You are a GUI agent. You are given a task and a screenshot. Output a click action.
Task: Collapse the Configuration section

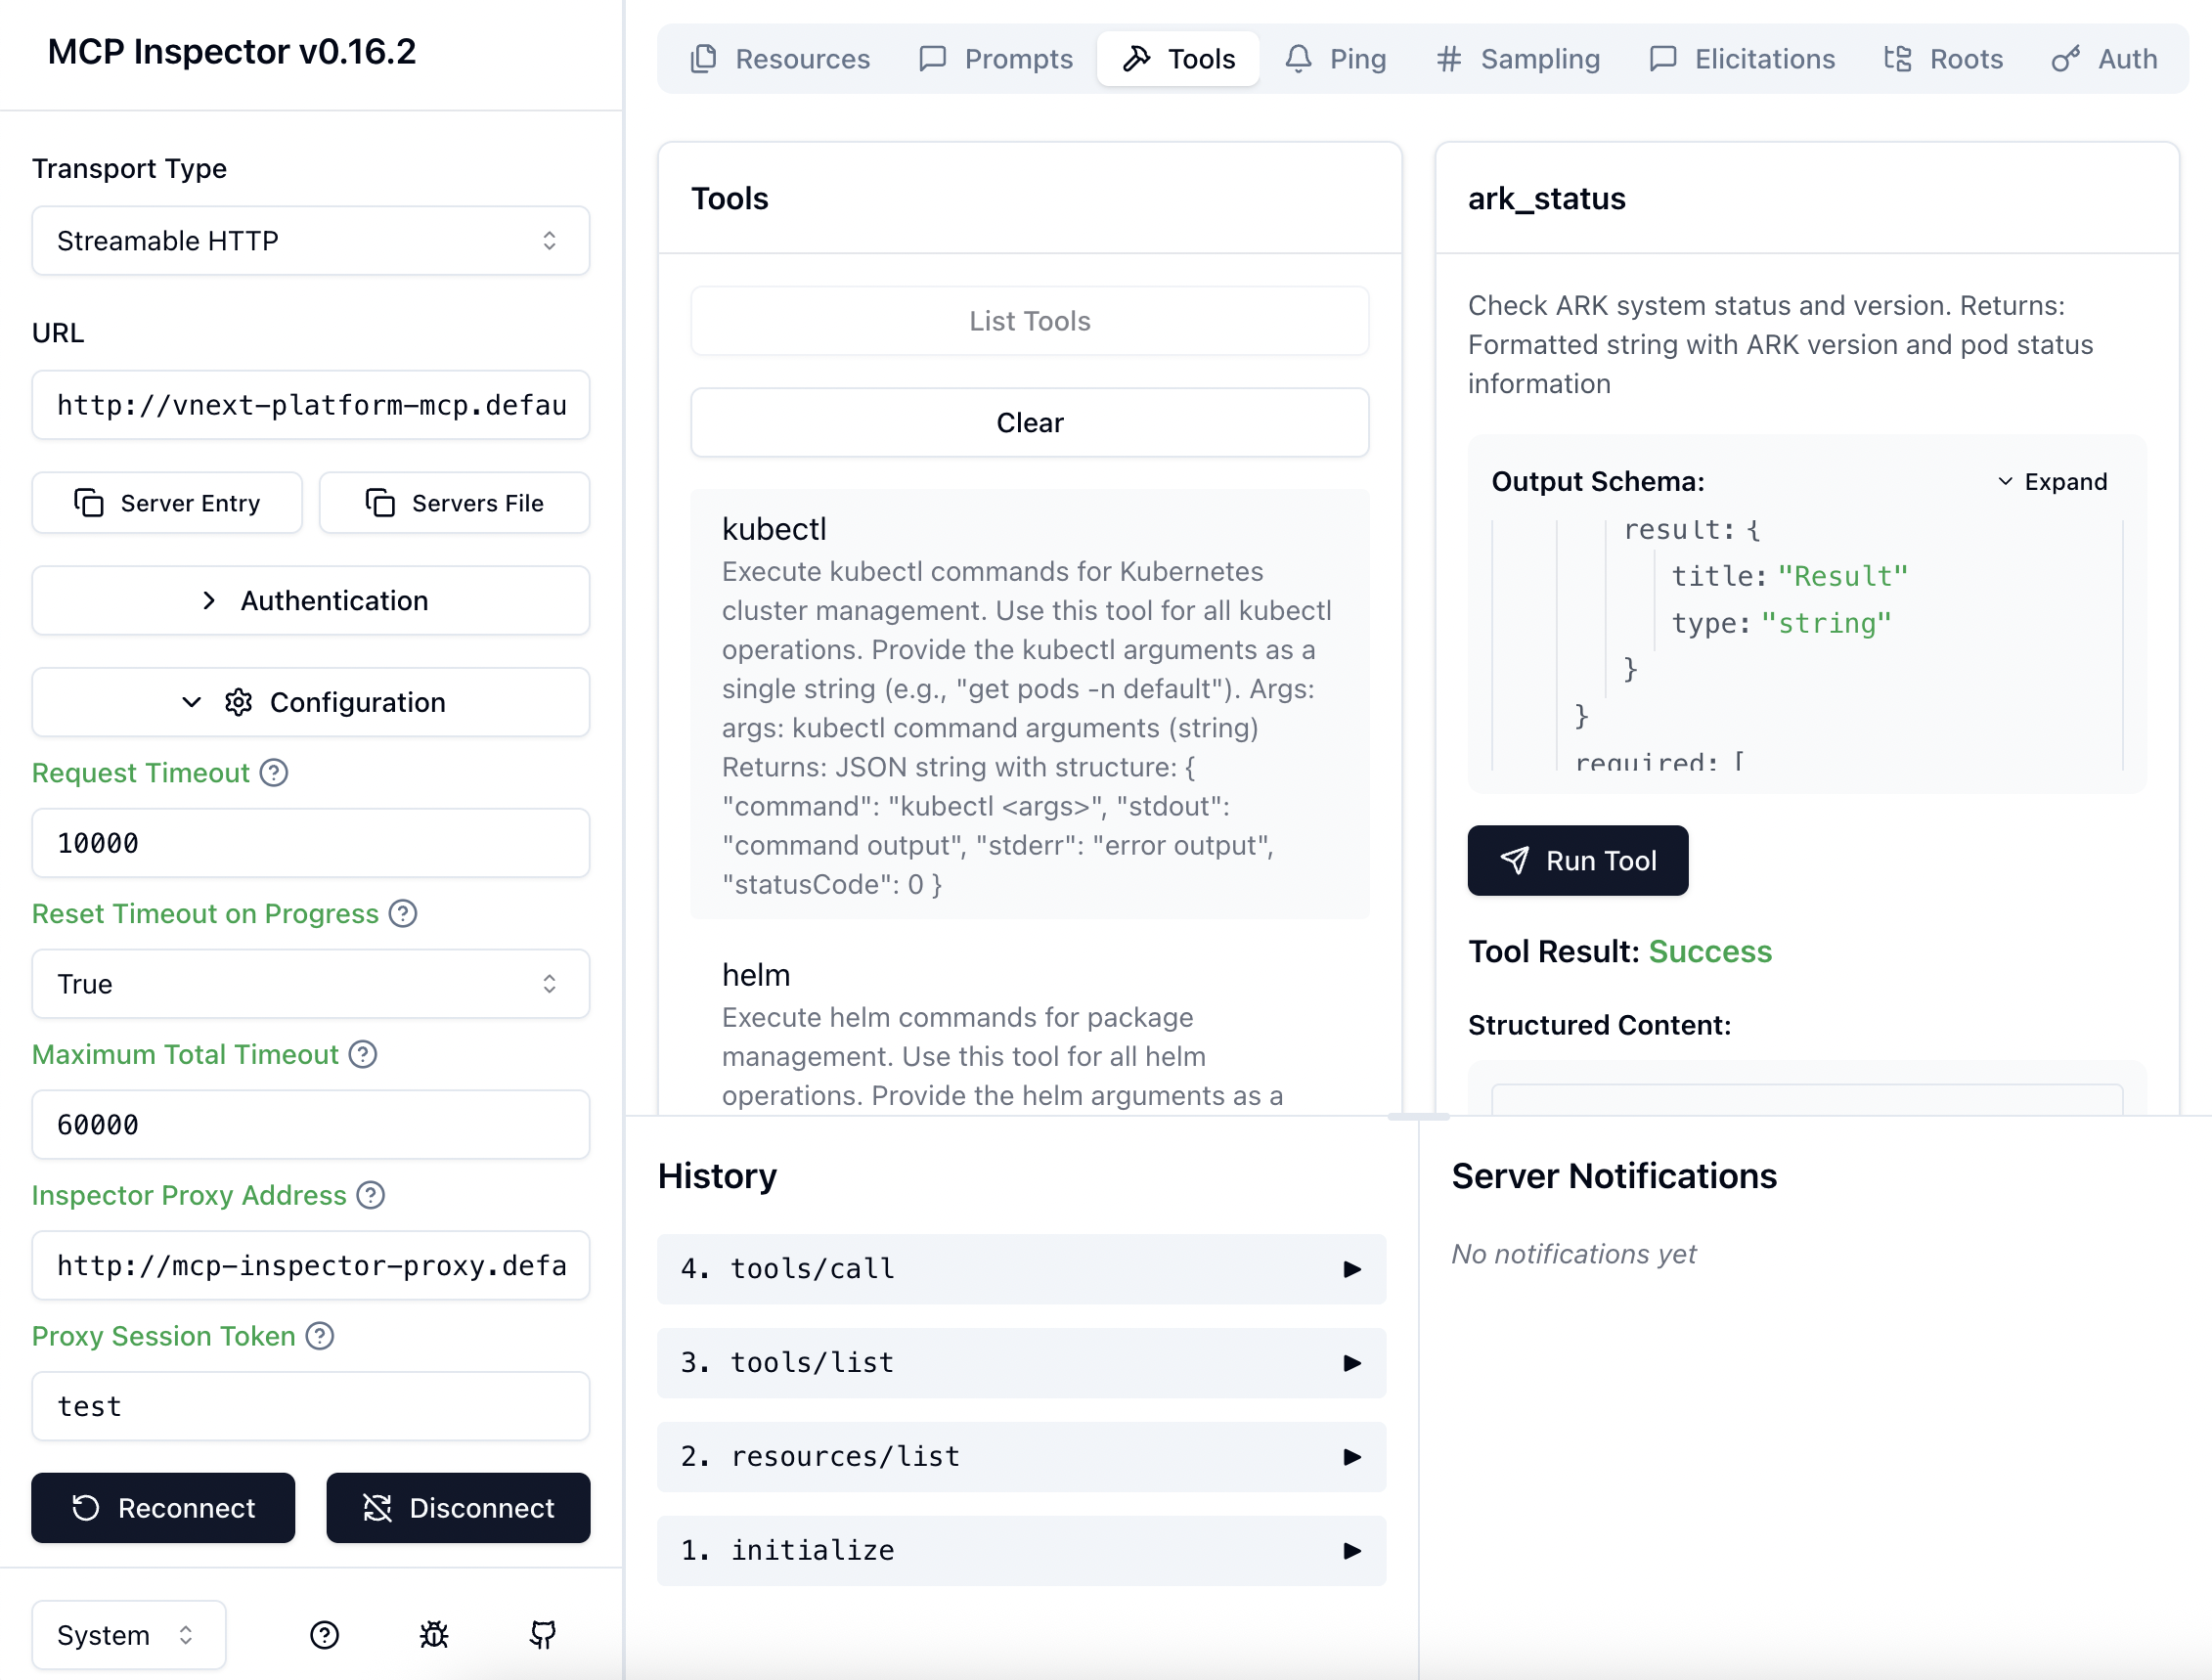310,702
